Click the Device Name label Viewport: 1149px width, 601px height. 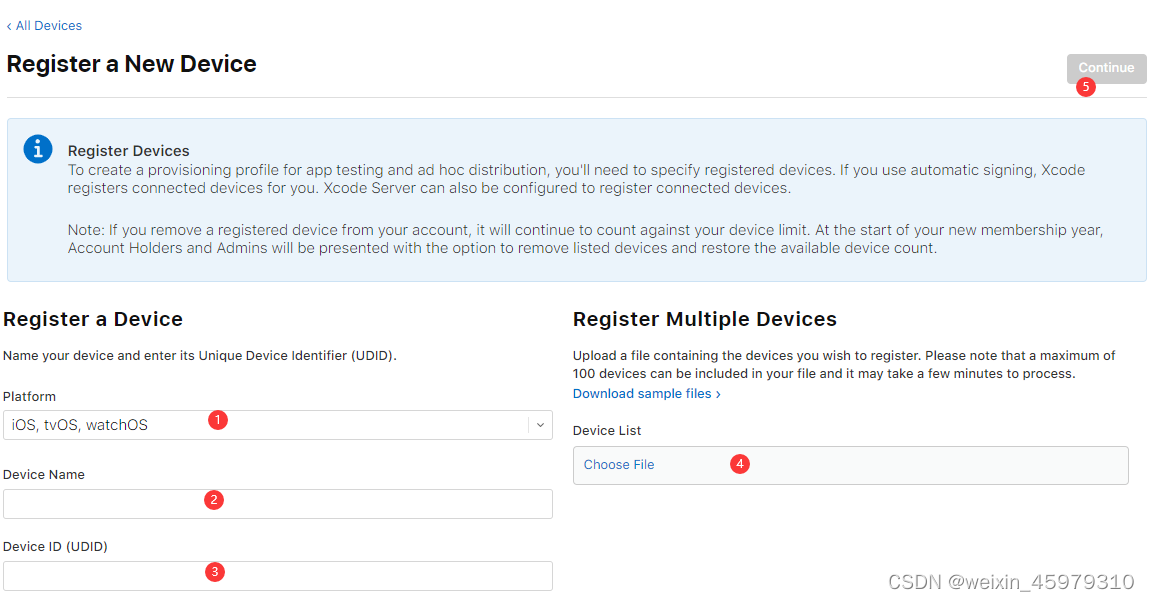click(44, 475)
